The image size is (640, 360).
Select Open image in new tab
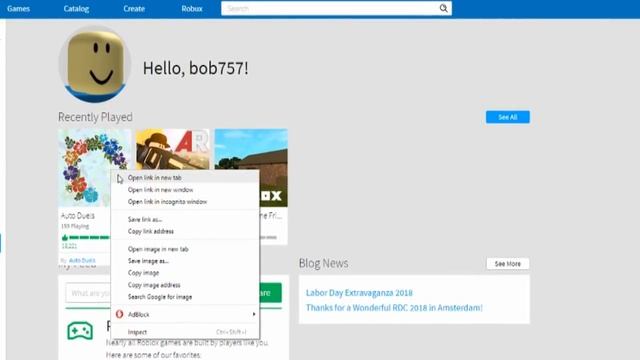185,249
